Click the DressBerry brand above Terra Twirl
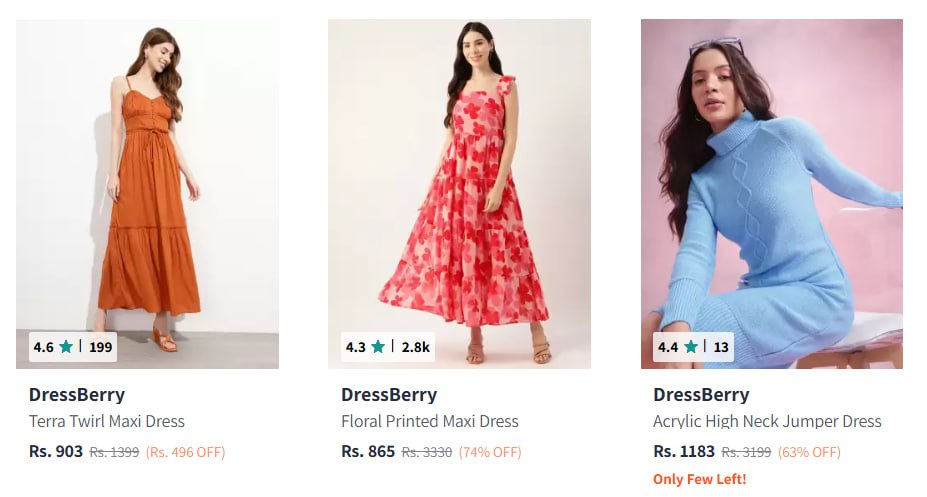The height and width of the screenshot is (497, 927). click(x=77, y=394)
